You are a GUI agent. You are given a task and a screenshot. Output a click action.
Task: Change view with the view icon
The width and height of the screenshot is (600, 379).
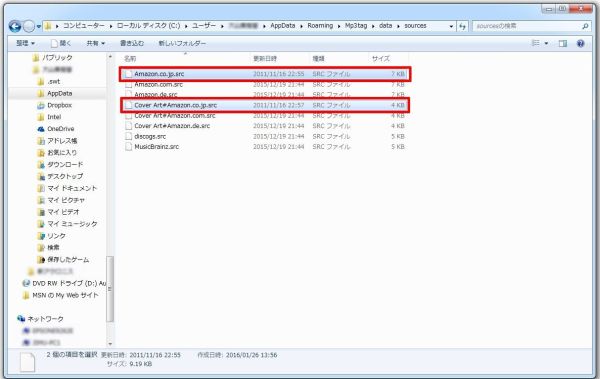tap(536, 43)
